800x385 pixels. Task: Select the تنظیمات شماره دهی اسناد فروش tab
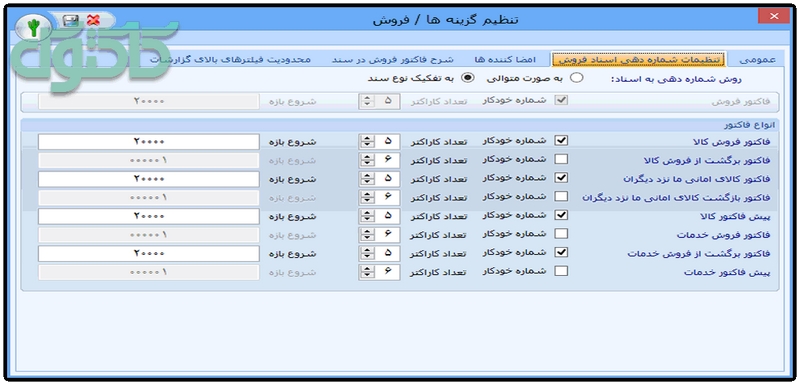click(x=638, y=59)
